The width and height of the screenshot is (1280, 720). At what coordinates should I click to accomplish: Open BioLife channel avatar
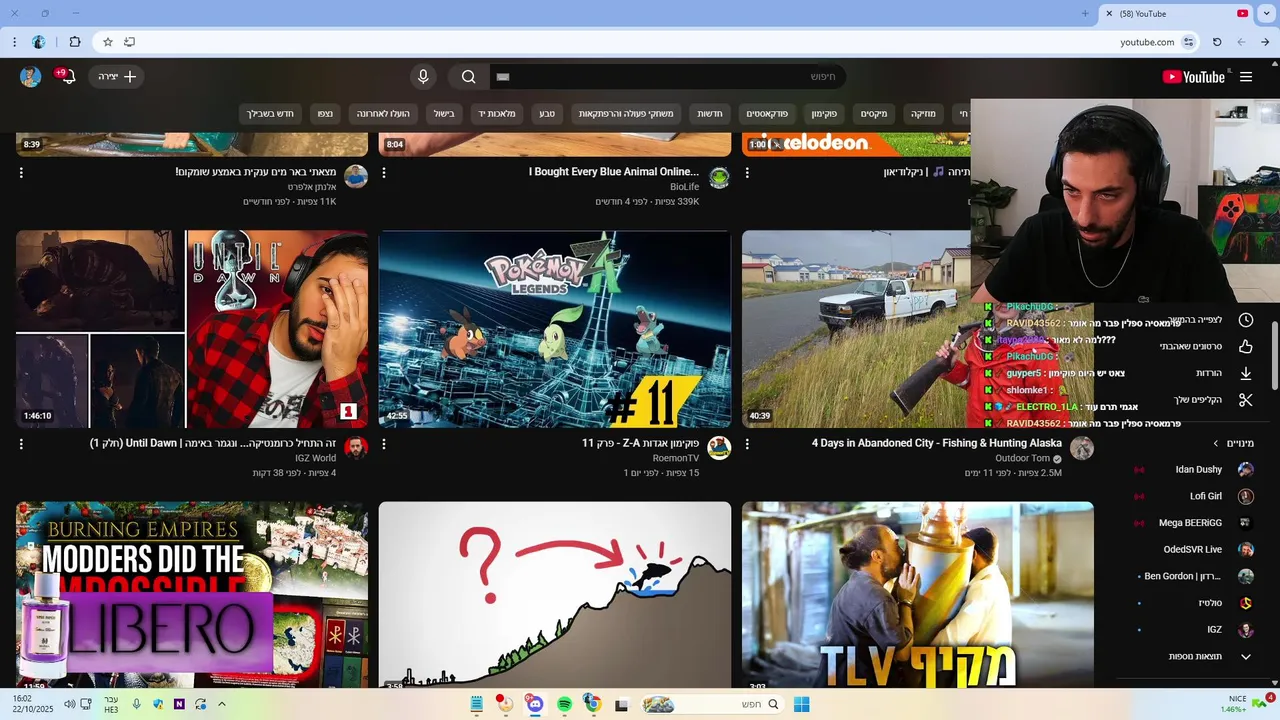coord(719,178)
